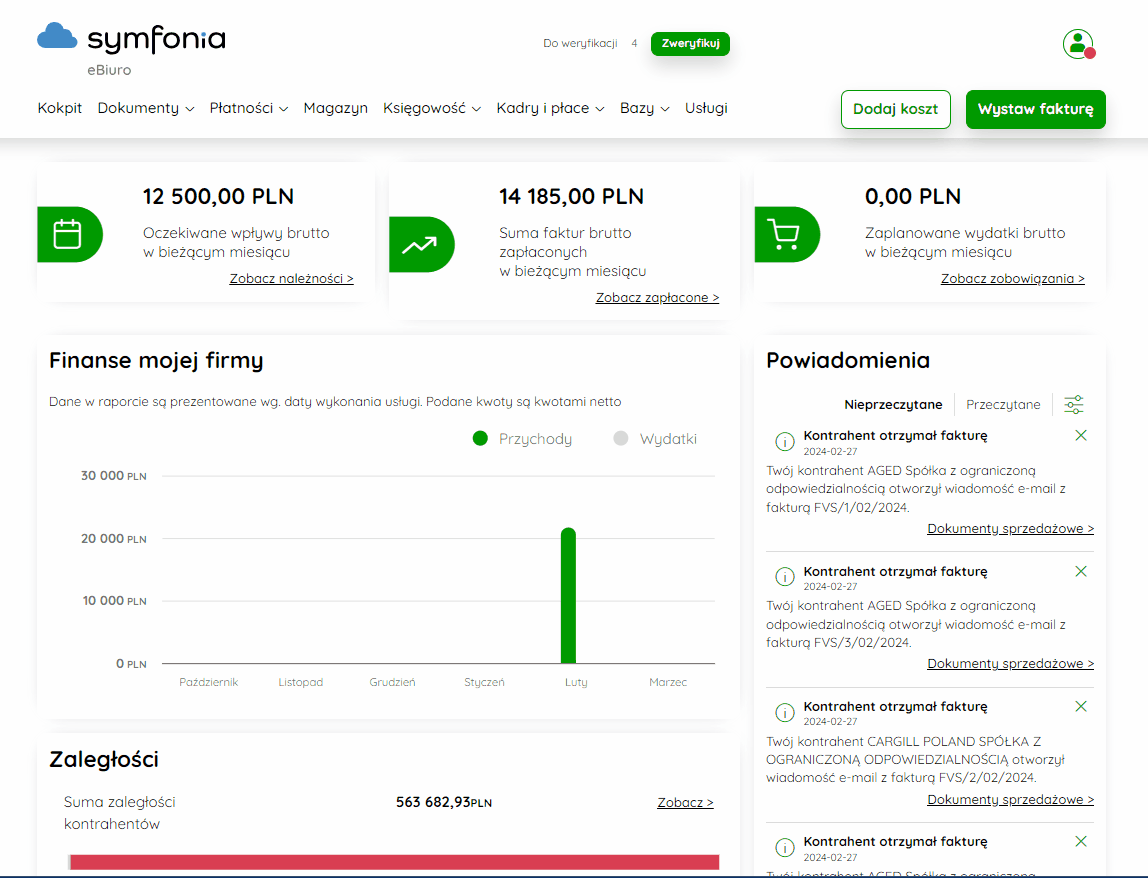Click the green shopping cart icon

(787, 234)
